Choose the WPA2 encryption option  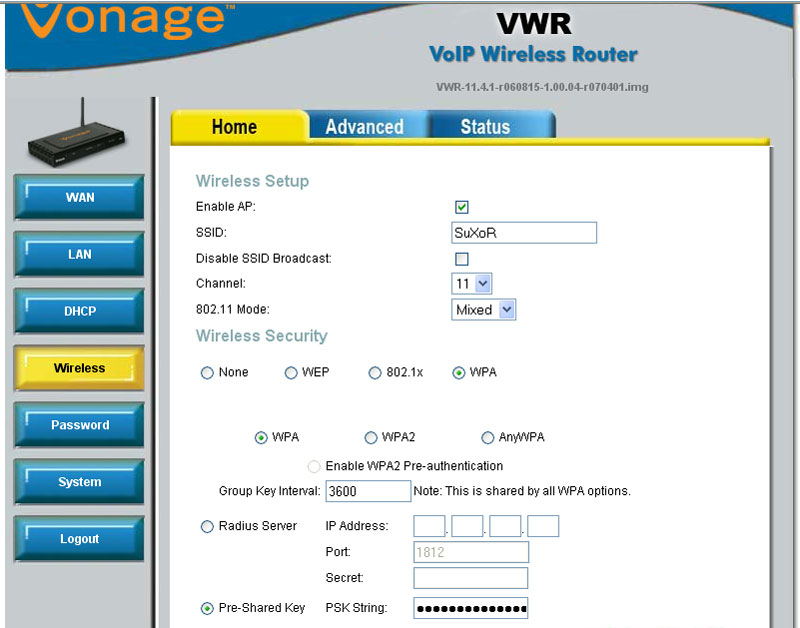coord(371,437)
